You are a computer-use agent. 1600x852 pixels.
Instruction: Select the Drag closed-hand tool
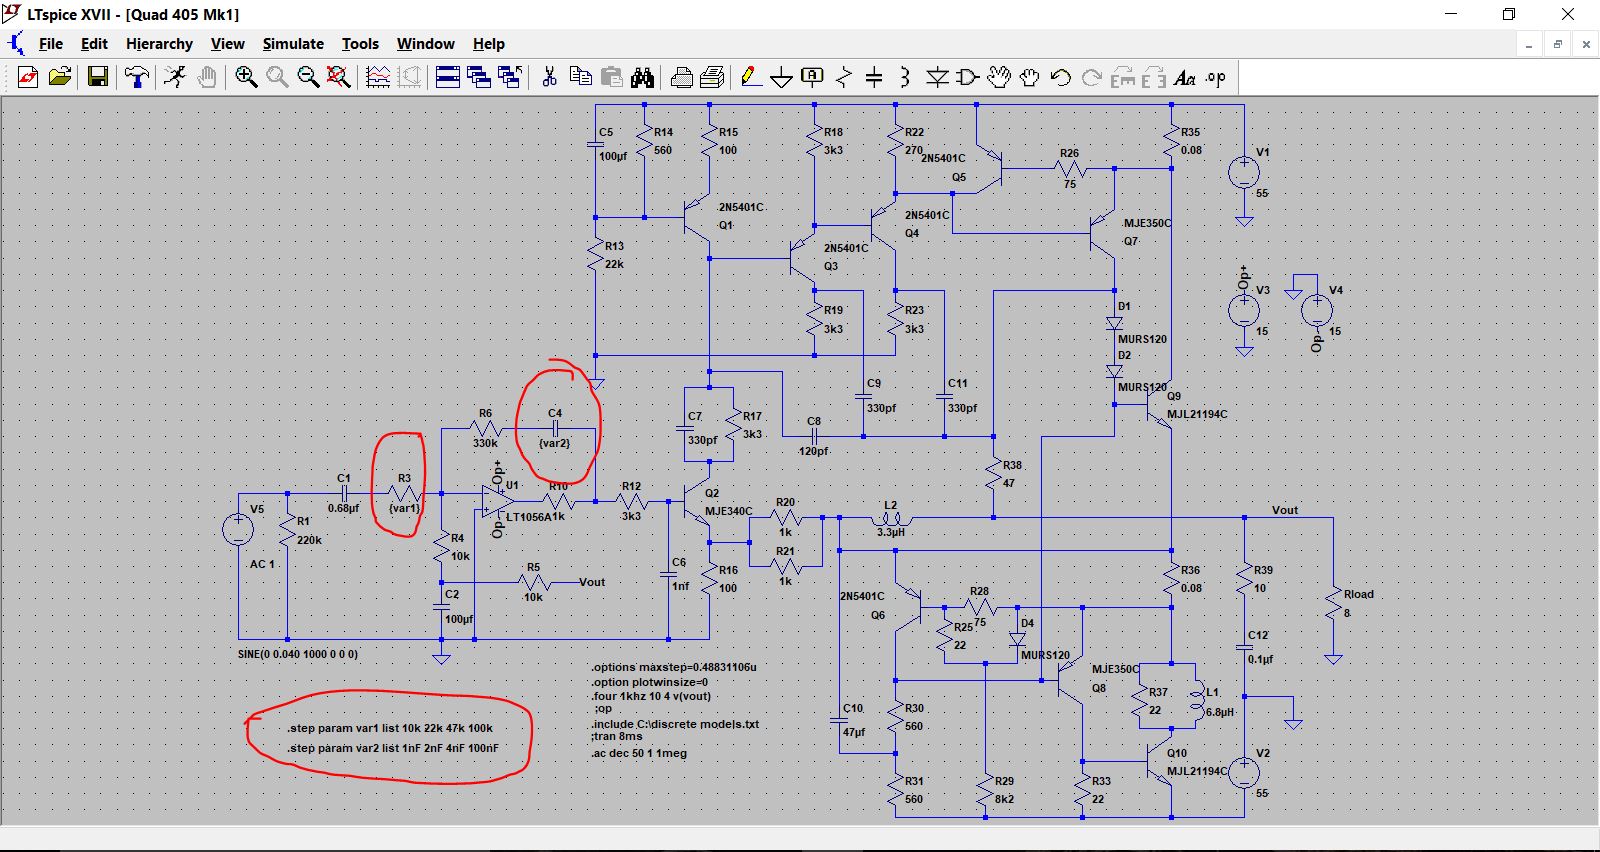coord(1030,77)
